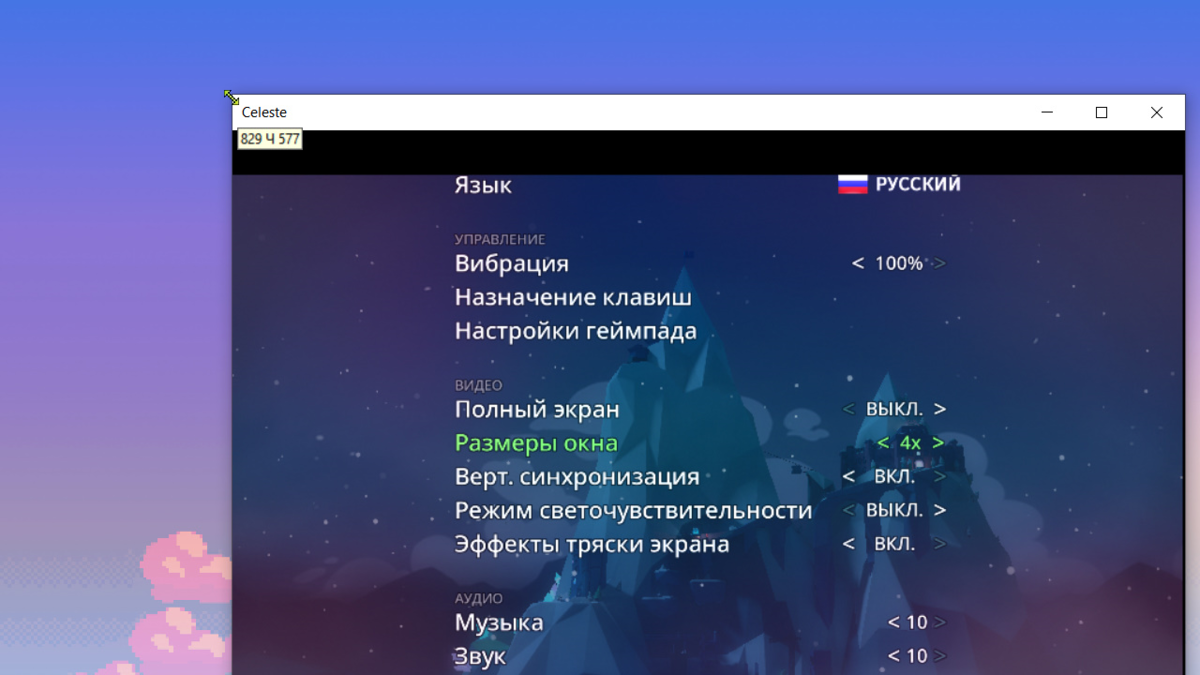Viewport: 1200px width, 675px height.
Task: Click the ВКЛ. value of Верт. синхронизация
Action: tap(894, 477)
